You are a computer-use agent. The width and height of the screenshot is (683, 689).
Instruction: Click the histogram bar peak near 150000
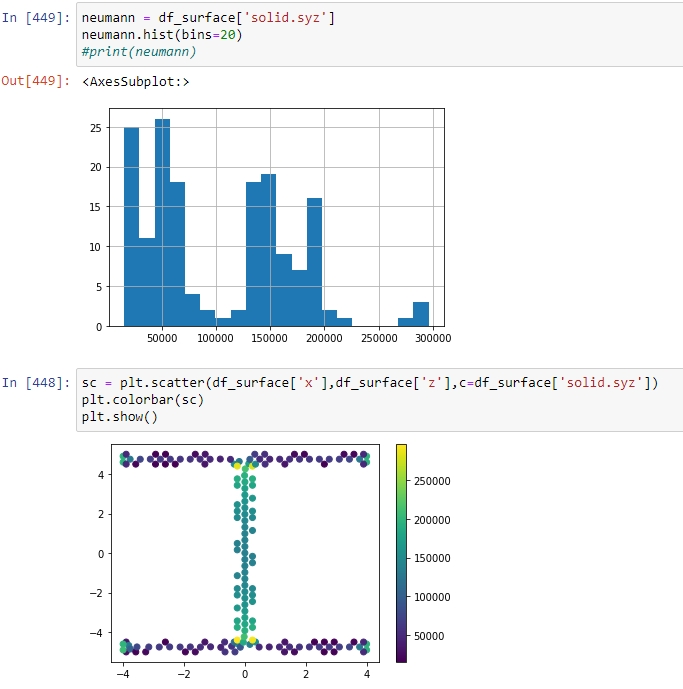[268, 250]
